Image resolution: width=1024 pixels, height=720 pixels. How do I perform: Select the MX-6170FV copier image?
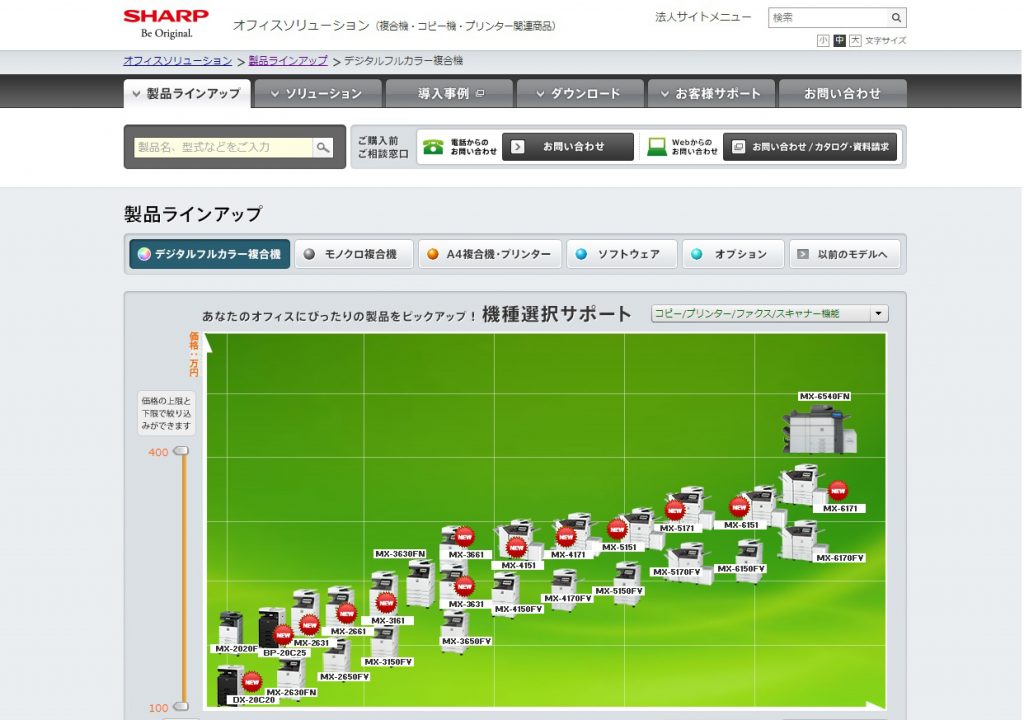(x=801, y=540)
